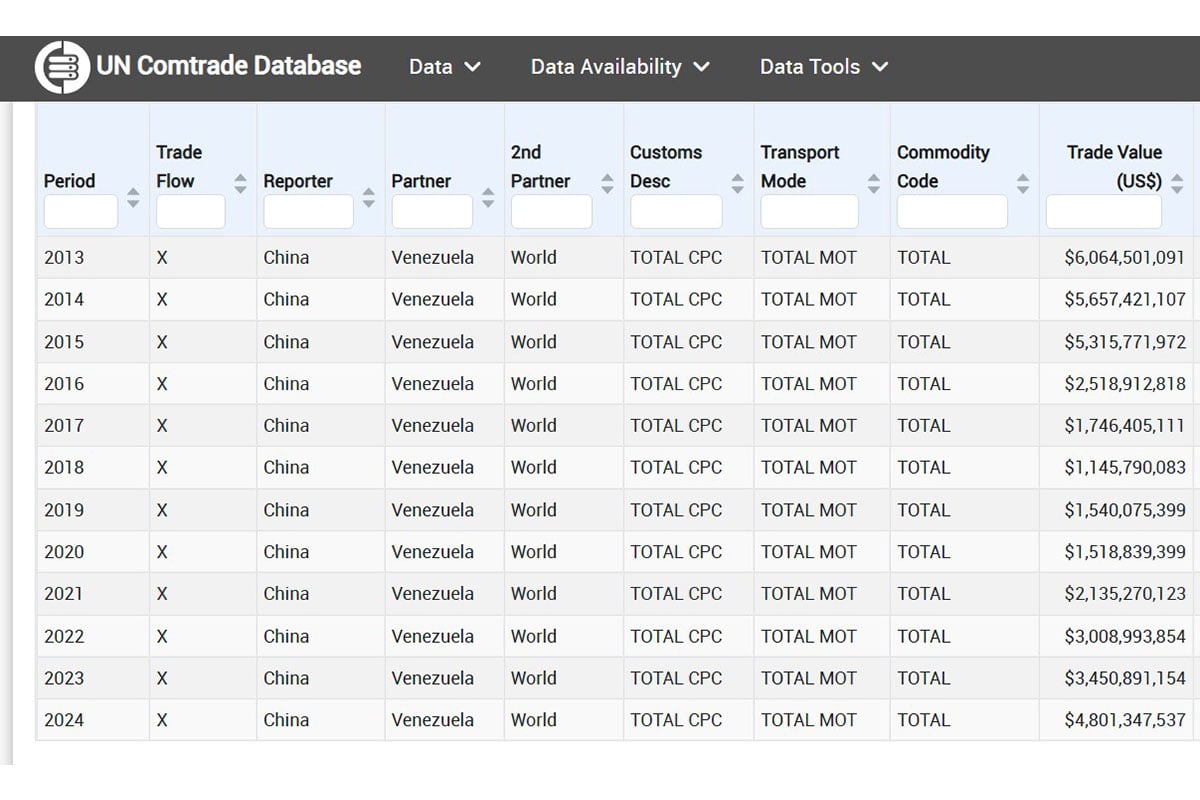Expand the Data Availability menu
This screenshot has width=1200, height=800.
point(620,67)
